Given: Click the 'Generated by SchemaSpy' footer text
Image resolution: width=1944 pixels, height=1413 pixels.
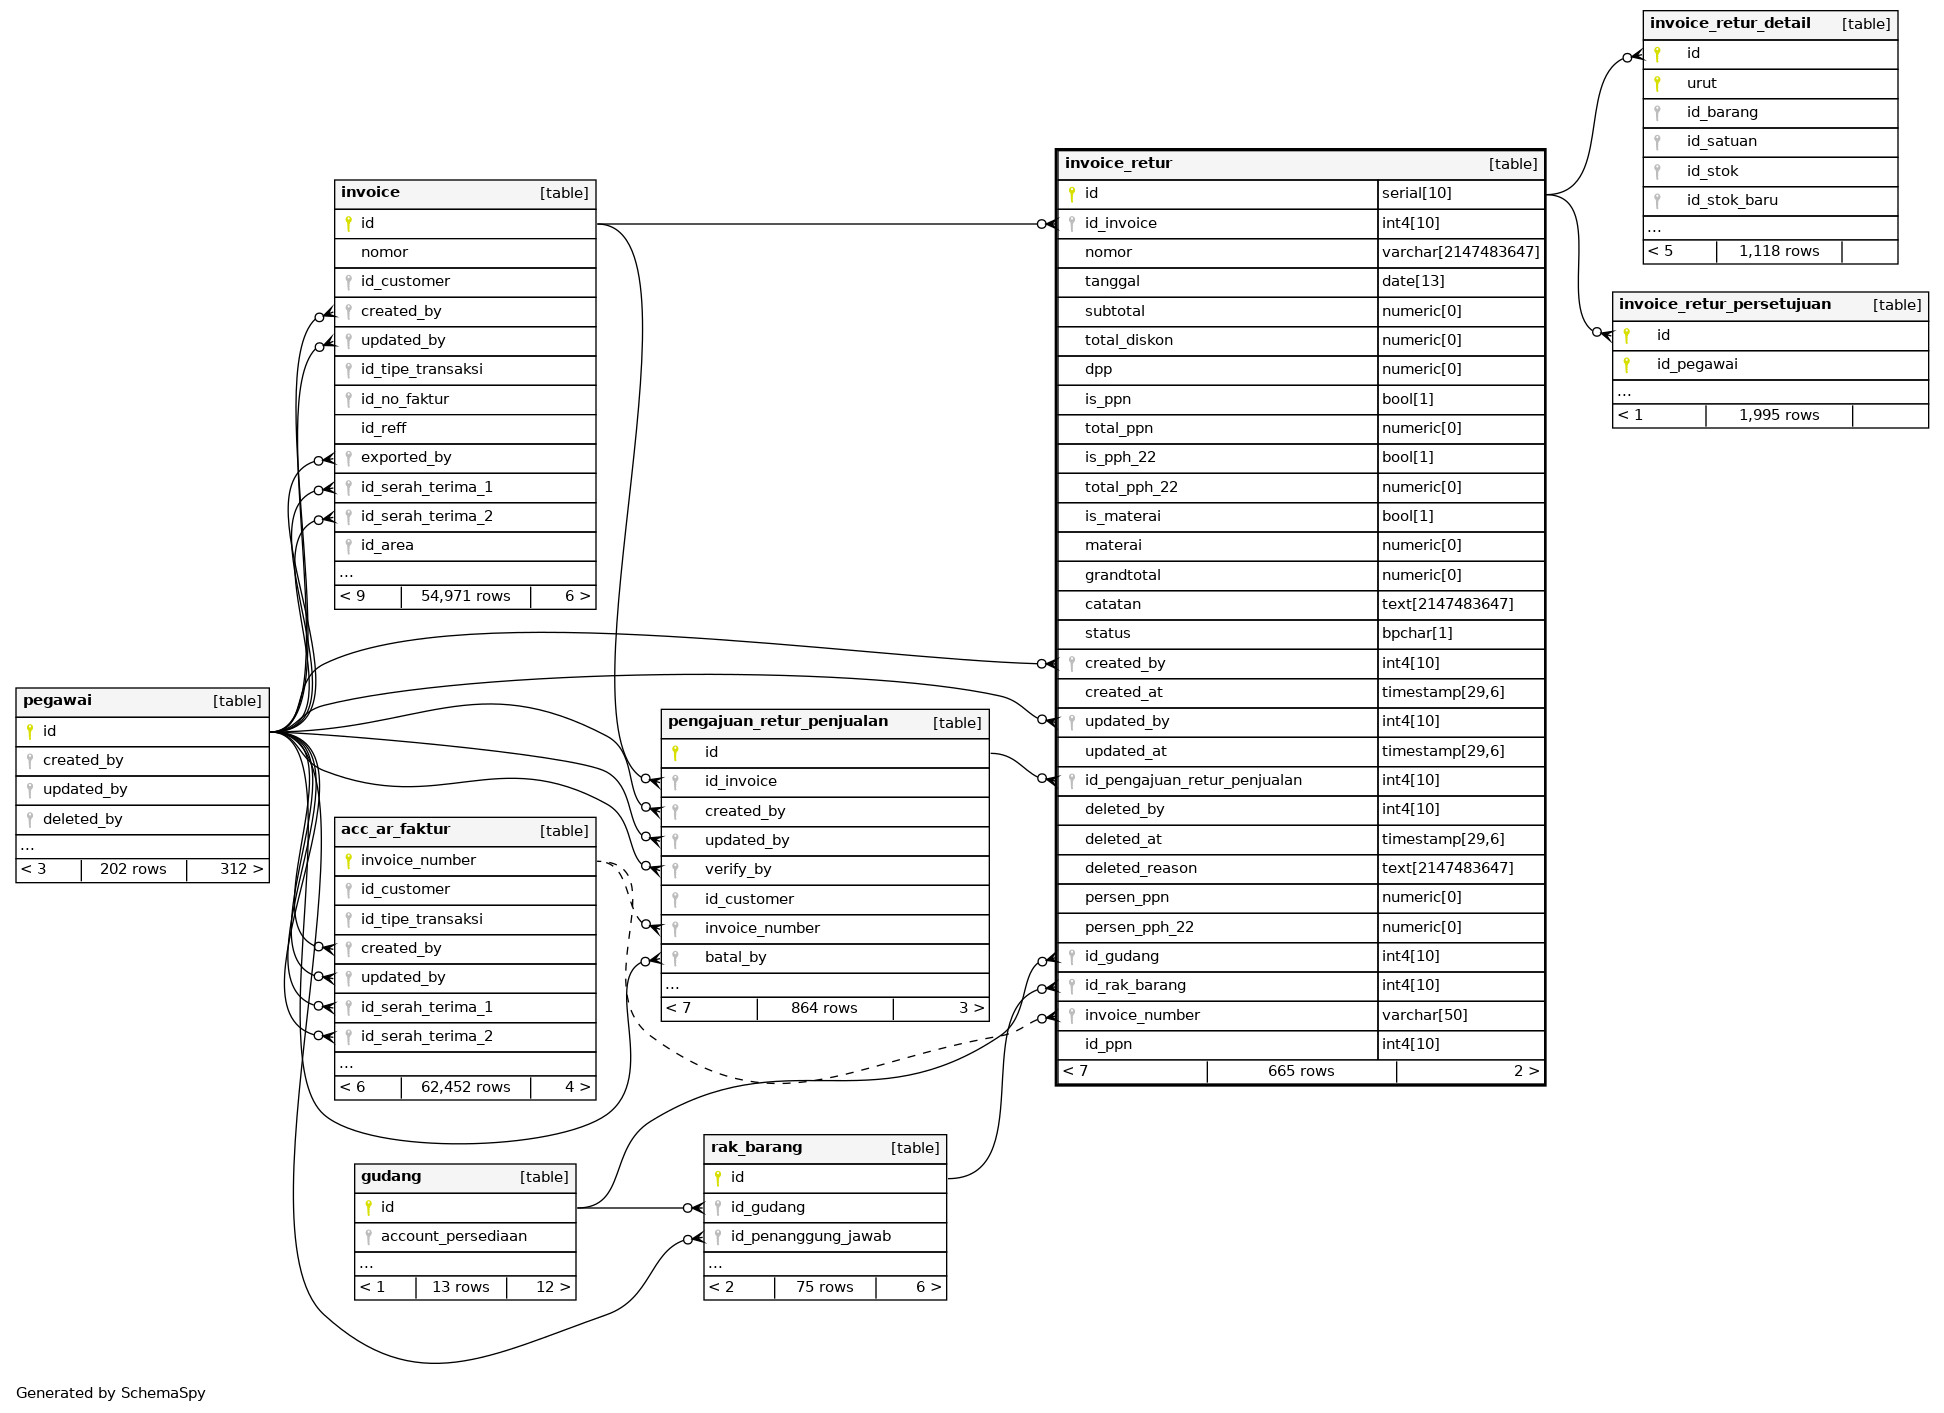Looking at the screenshot, I should click(x=110, y=1393).
